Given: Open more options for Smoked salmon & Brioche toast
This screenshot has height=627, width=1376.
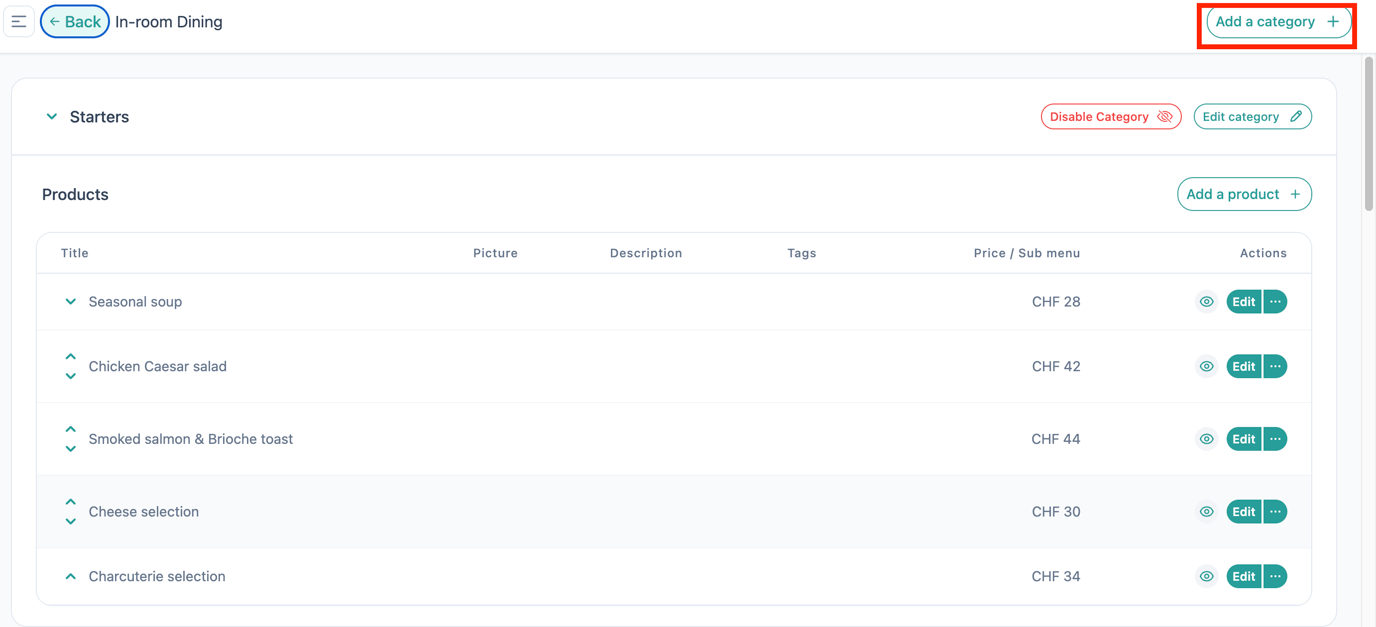Looking at the screenshot, I should 1274,438.
